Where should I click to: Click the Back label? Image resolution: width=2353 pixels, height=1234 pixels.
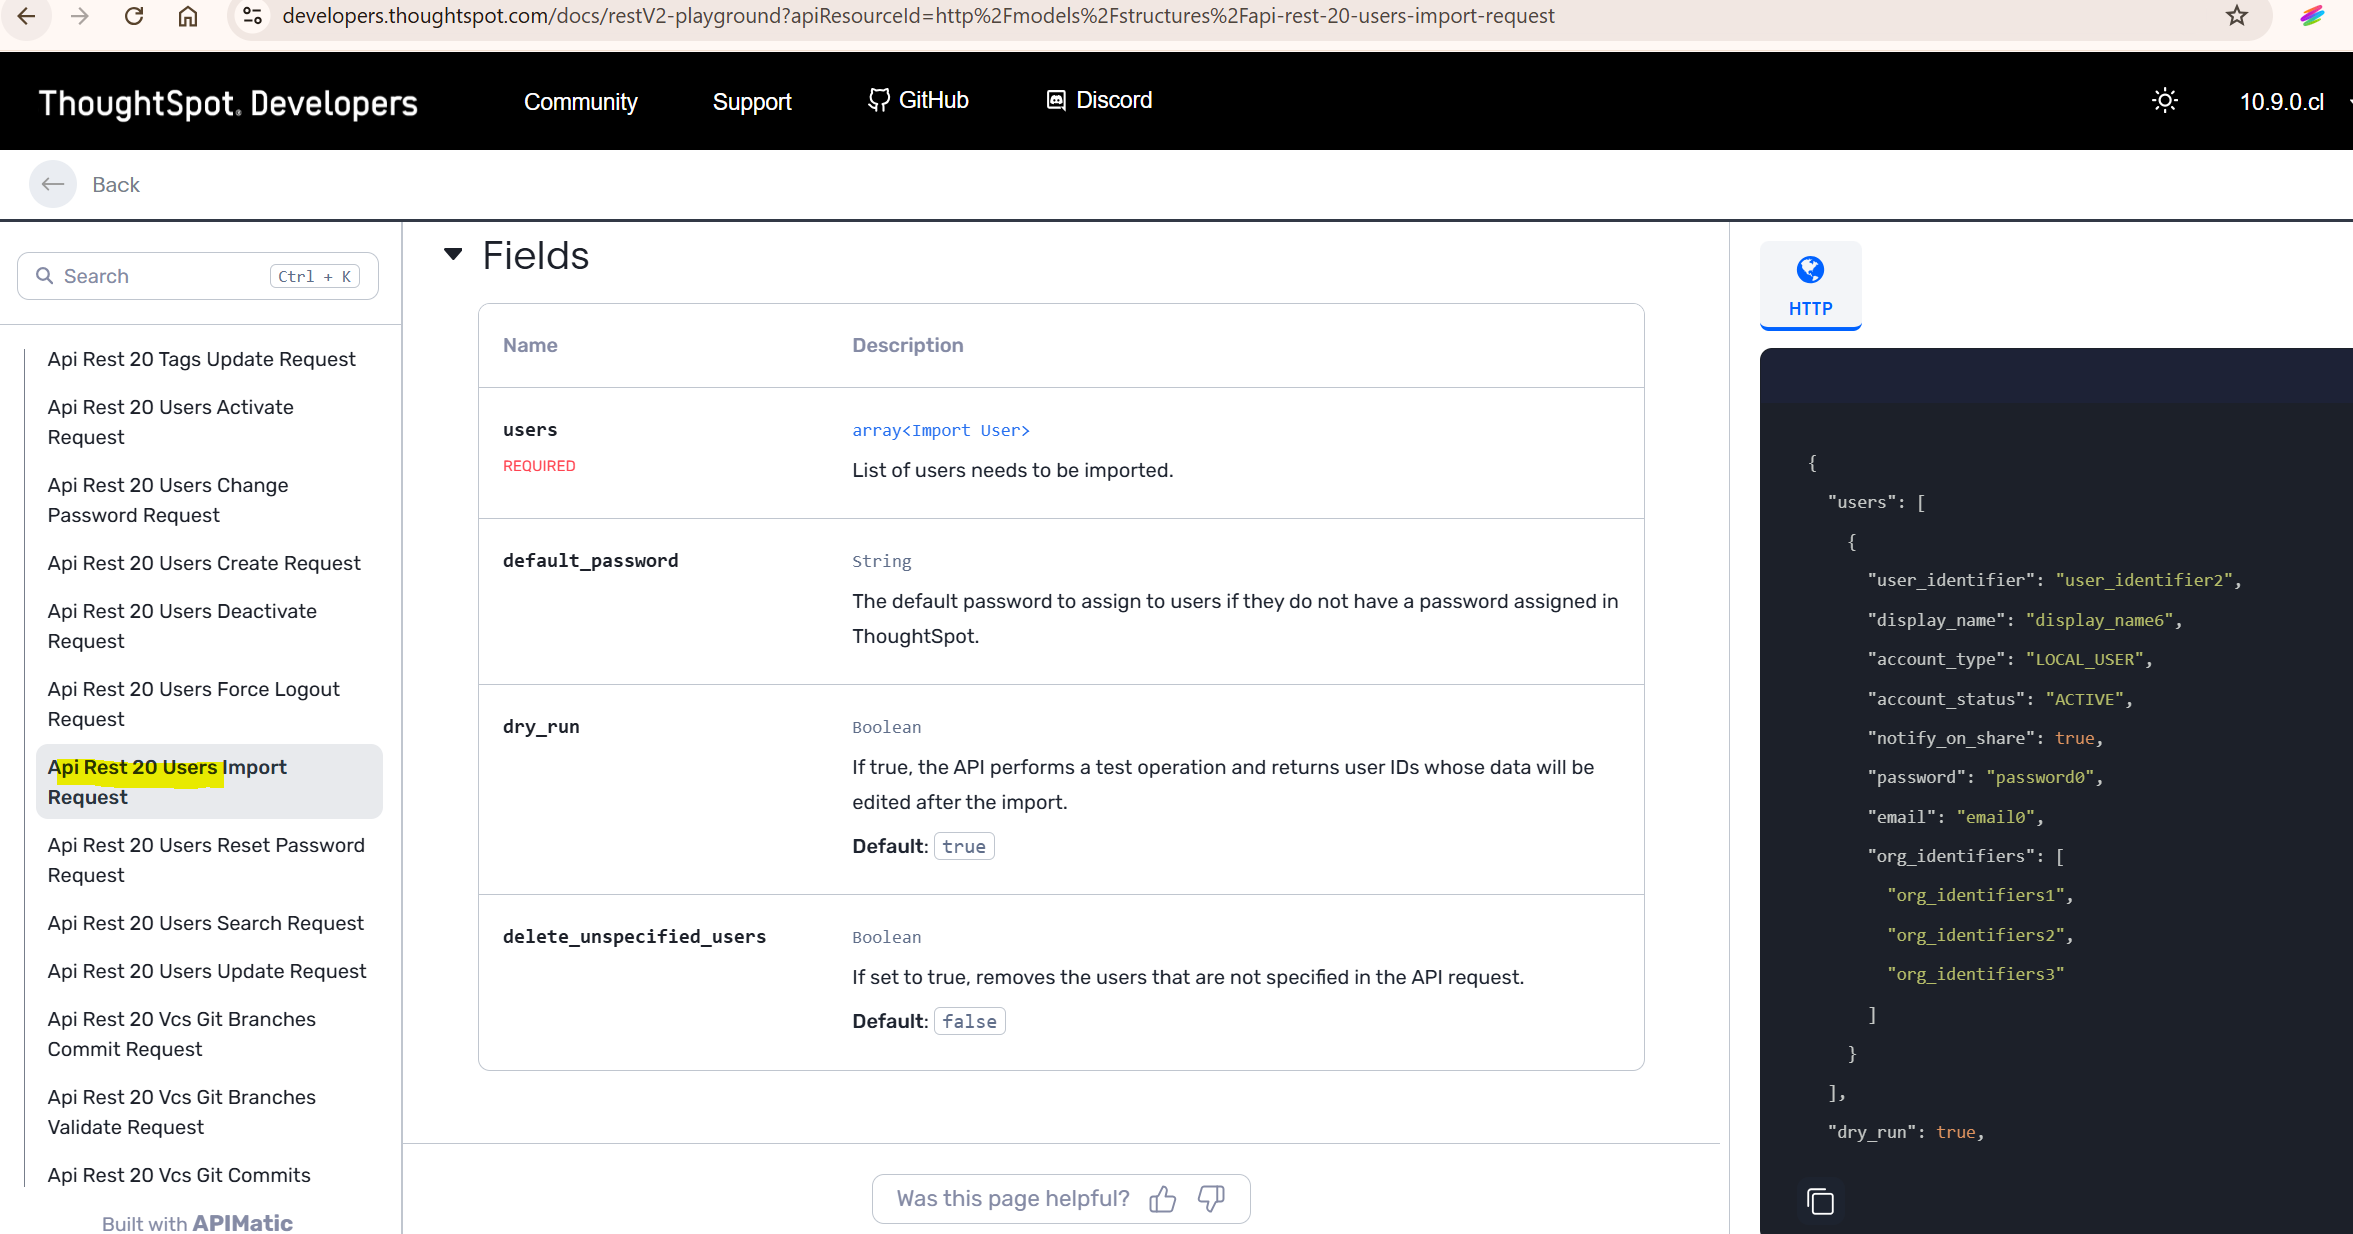[116, 184]
